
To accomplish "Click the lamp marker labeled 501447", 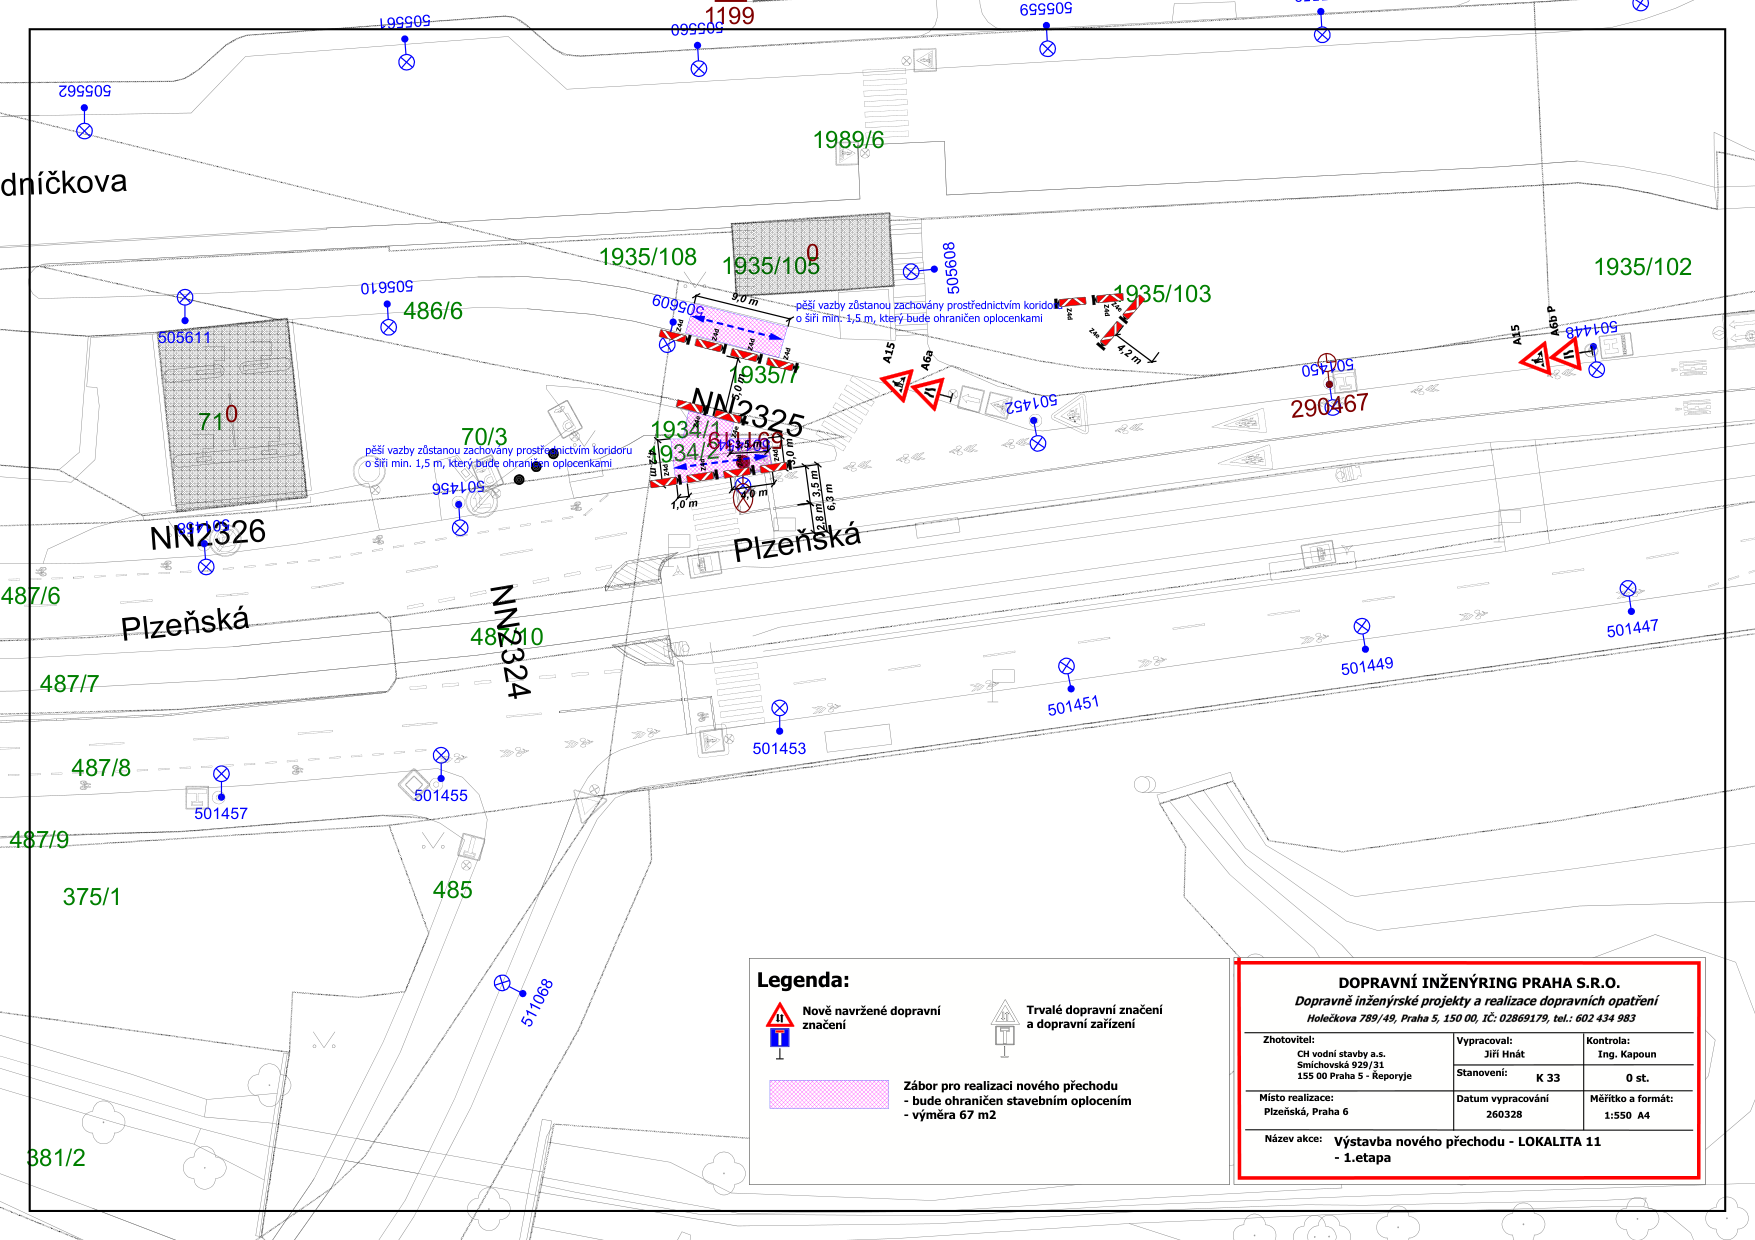I will 1628,589.
